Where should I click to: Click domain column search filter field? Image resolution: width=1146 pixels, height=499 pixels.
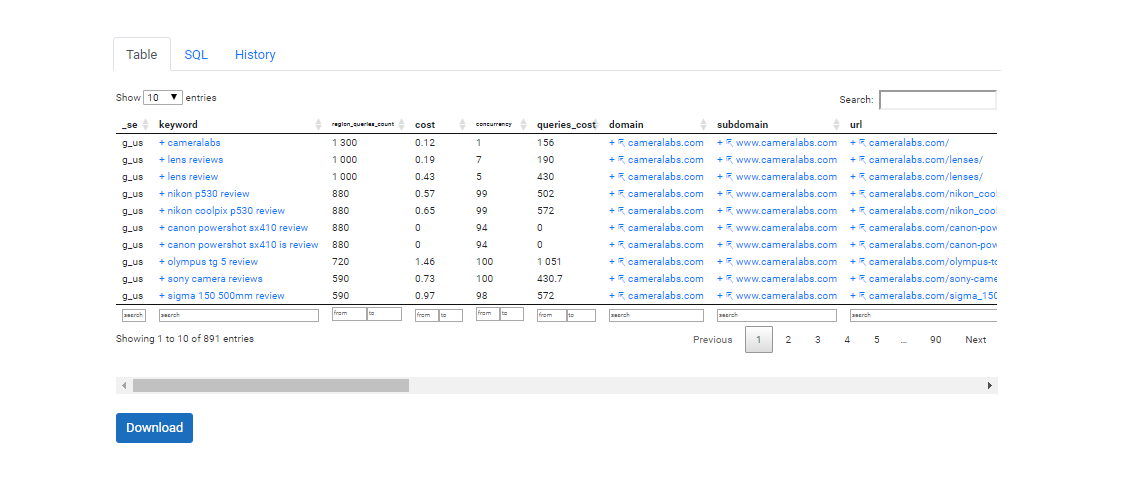point(656,316)
